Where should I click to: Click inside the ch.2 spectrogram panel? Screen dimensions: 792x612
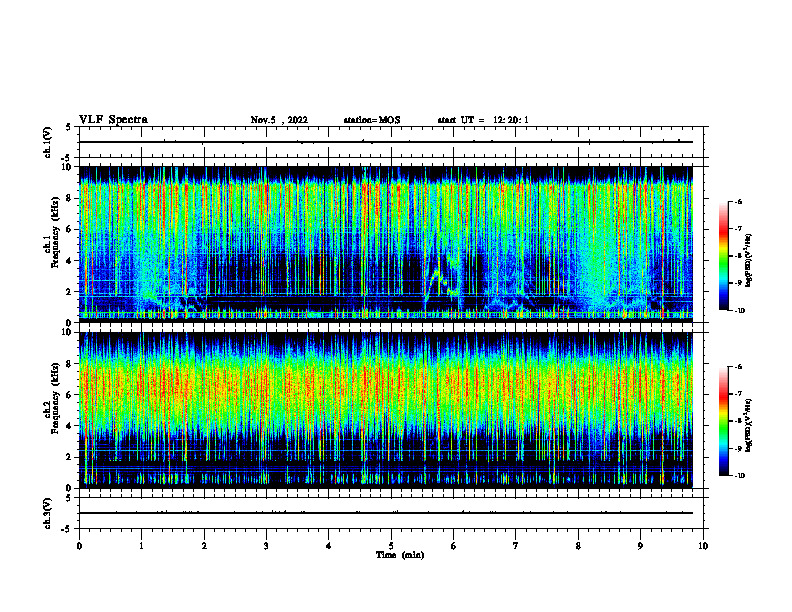(x=386, y=410)
